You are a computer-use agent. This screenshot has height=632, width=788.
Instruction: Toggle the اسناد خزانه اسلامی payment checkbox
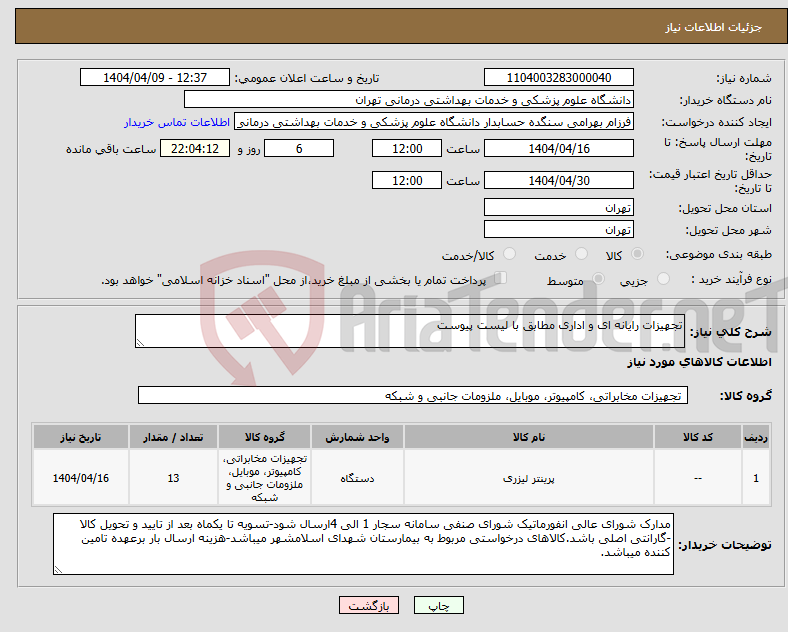pyautogui.click(x=501, y=278)
